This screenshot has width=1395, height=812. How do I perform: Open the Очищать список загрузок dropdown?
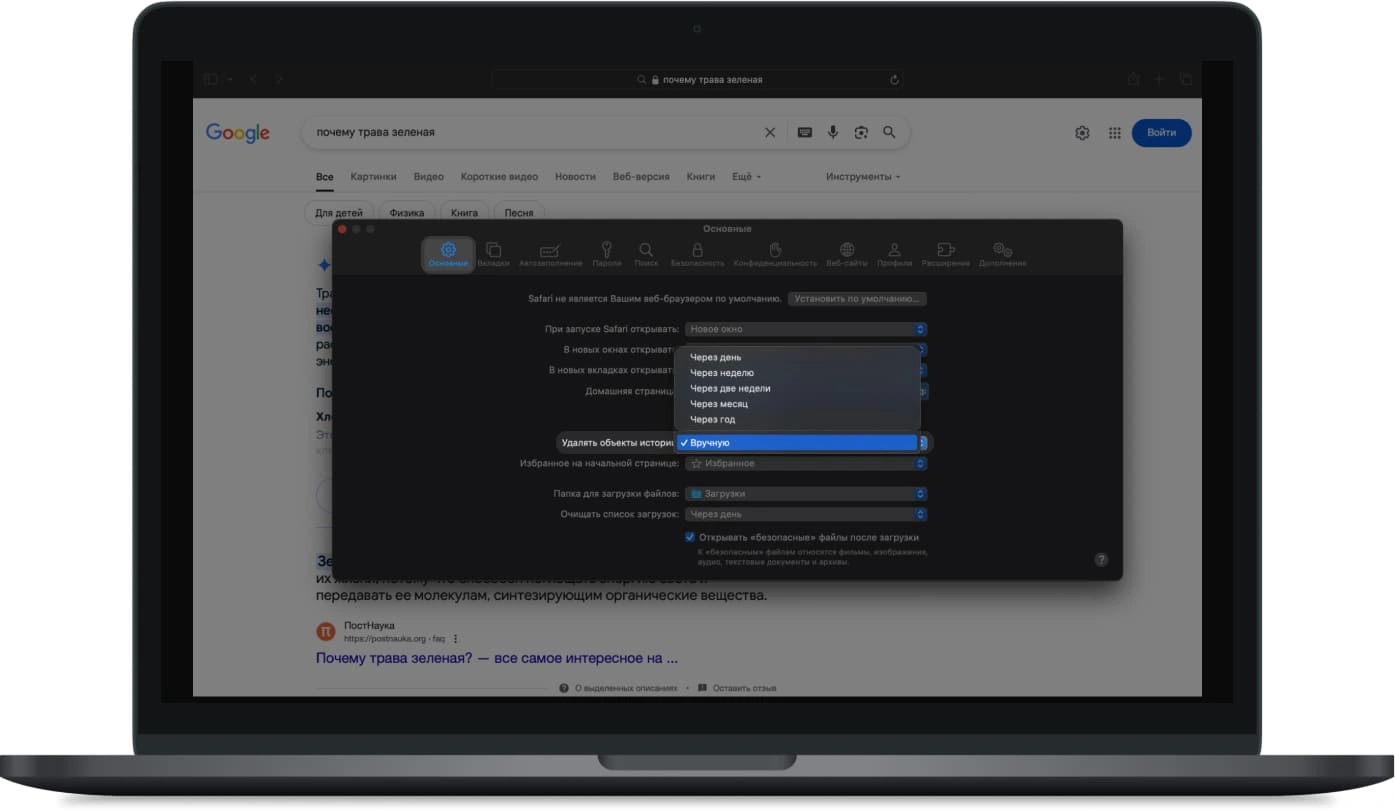click(806, 514)
